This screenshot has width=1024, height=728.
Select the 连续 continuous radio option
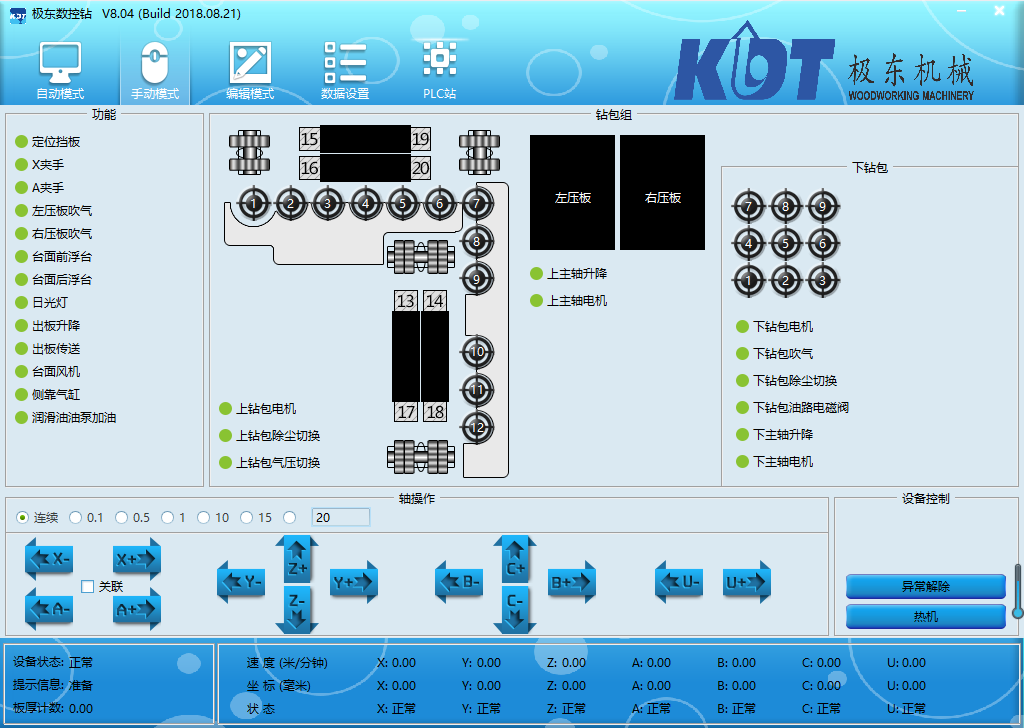pos(23,517)
